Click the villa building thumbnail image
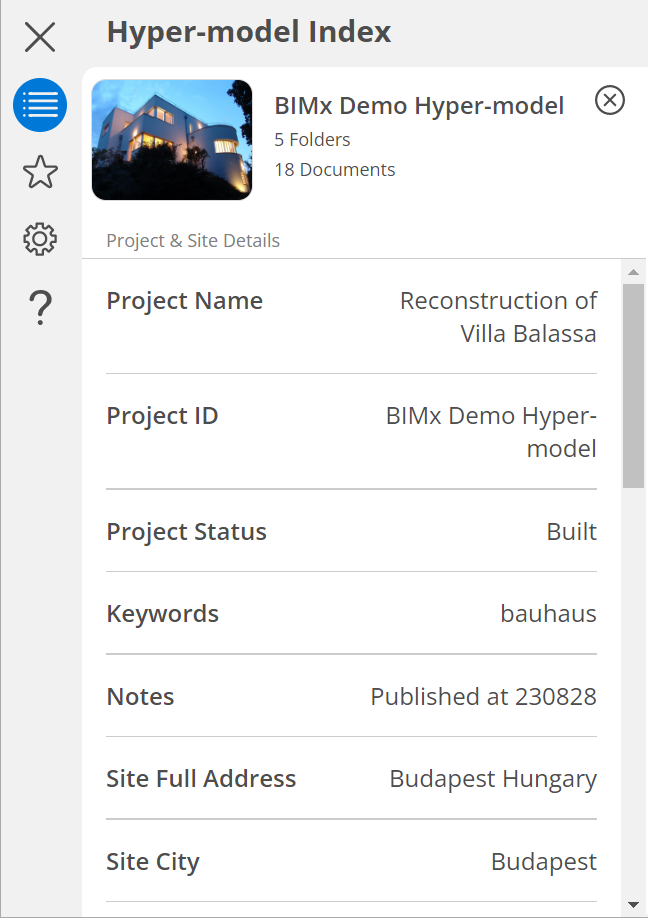The height and width of the screenshot is (918, 648). [x=172, y=140]
